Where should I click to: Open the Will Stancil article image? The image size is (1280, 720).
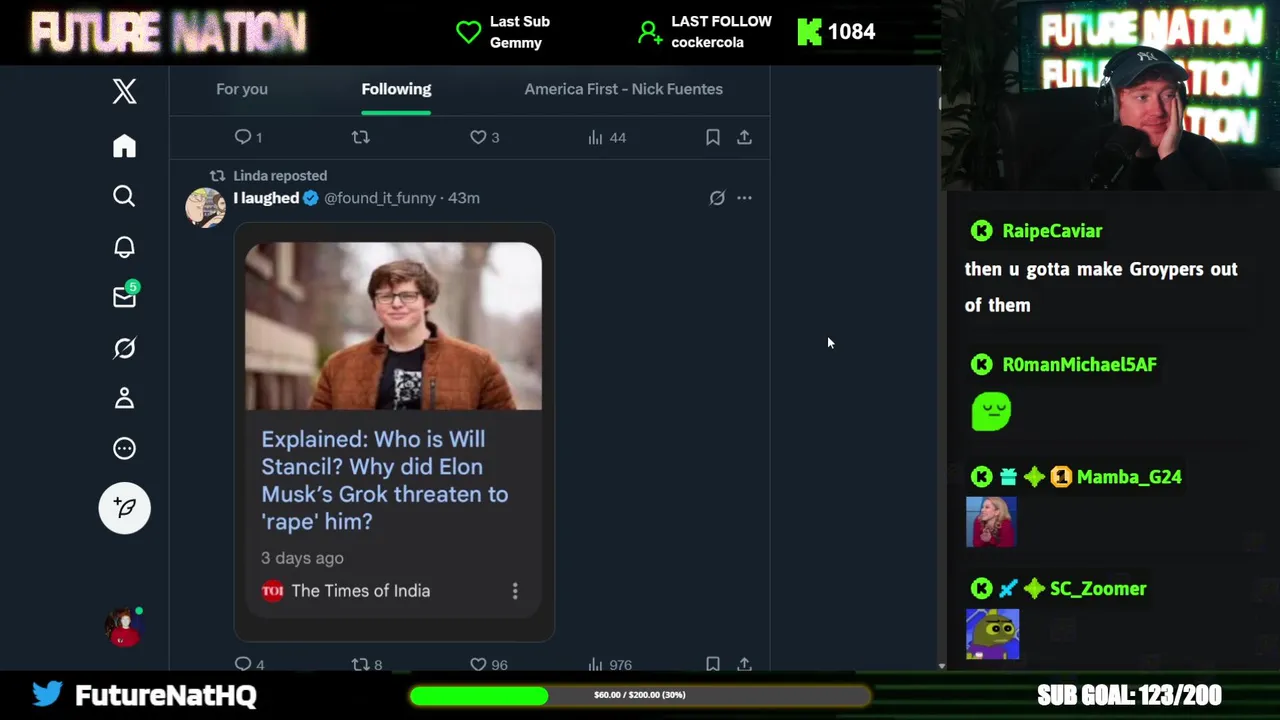pos(394,326)
